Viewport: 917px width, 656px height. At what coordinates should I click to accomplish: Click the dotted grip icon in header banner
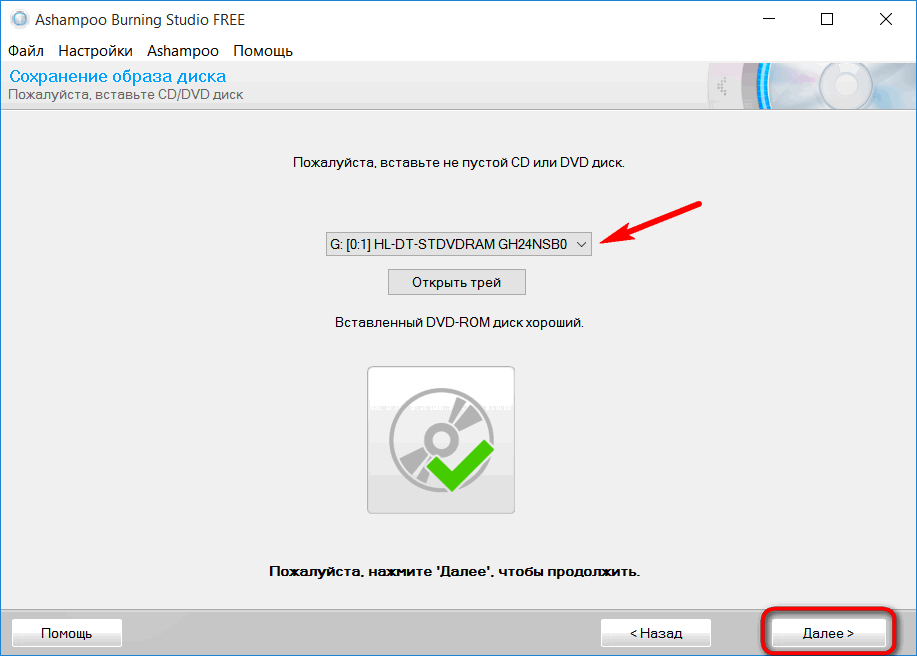pos(723,87)
